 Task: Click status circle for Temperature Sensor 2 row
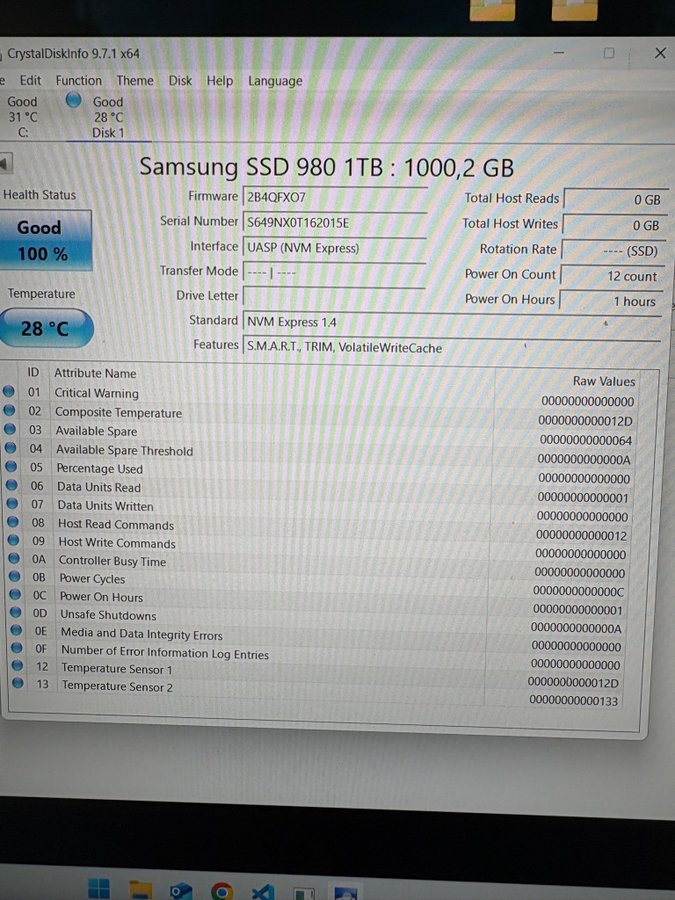[x=17, y=684]
